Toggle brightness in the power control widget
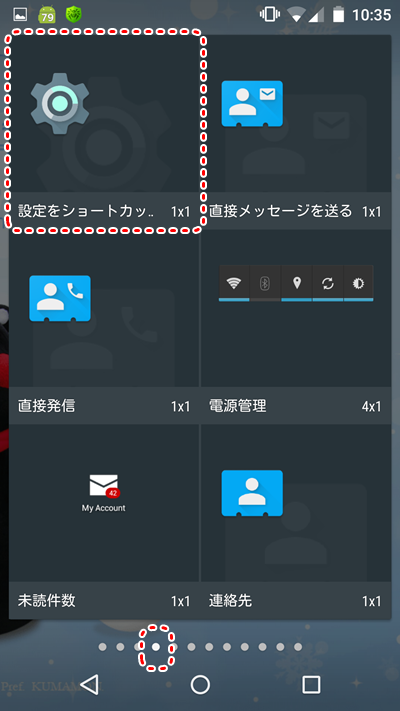The height and width of the screenshot is (711, 400). (x=359, y=283)
